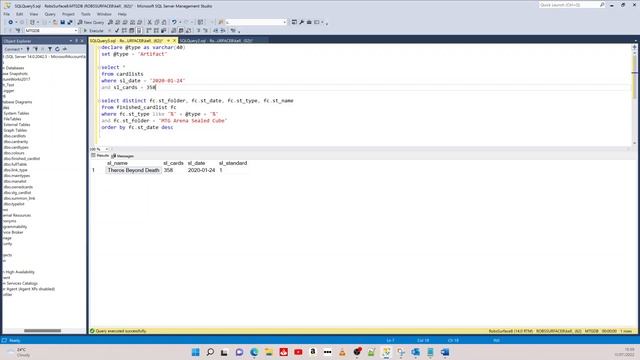This screenshot has height=360, width=640.
Task: Select the dbo.finished_cardlist table
Action: tap(22, 159)
